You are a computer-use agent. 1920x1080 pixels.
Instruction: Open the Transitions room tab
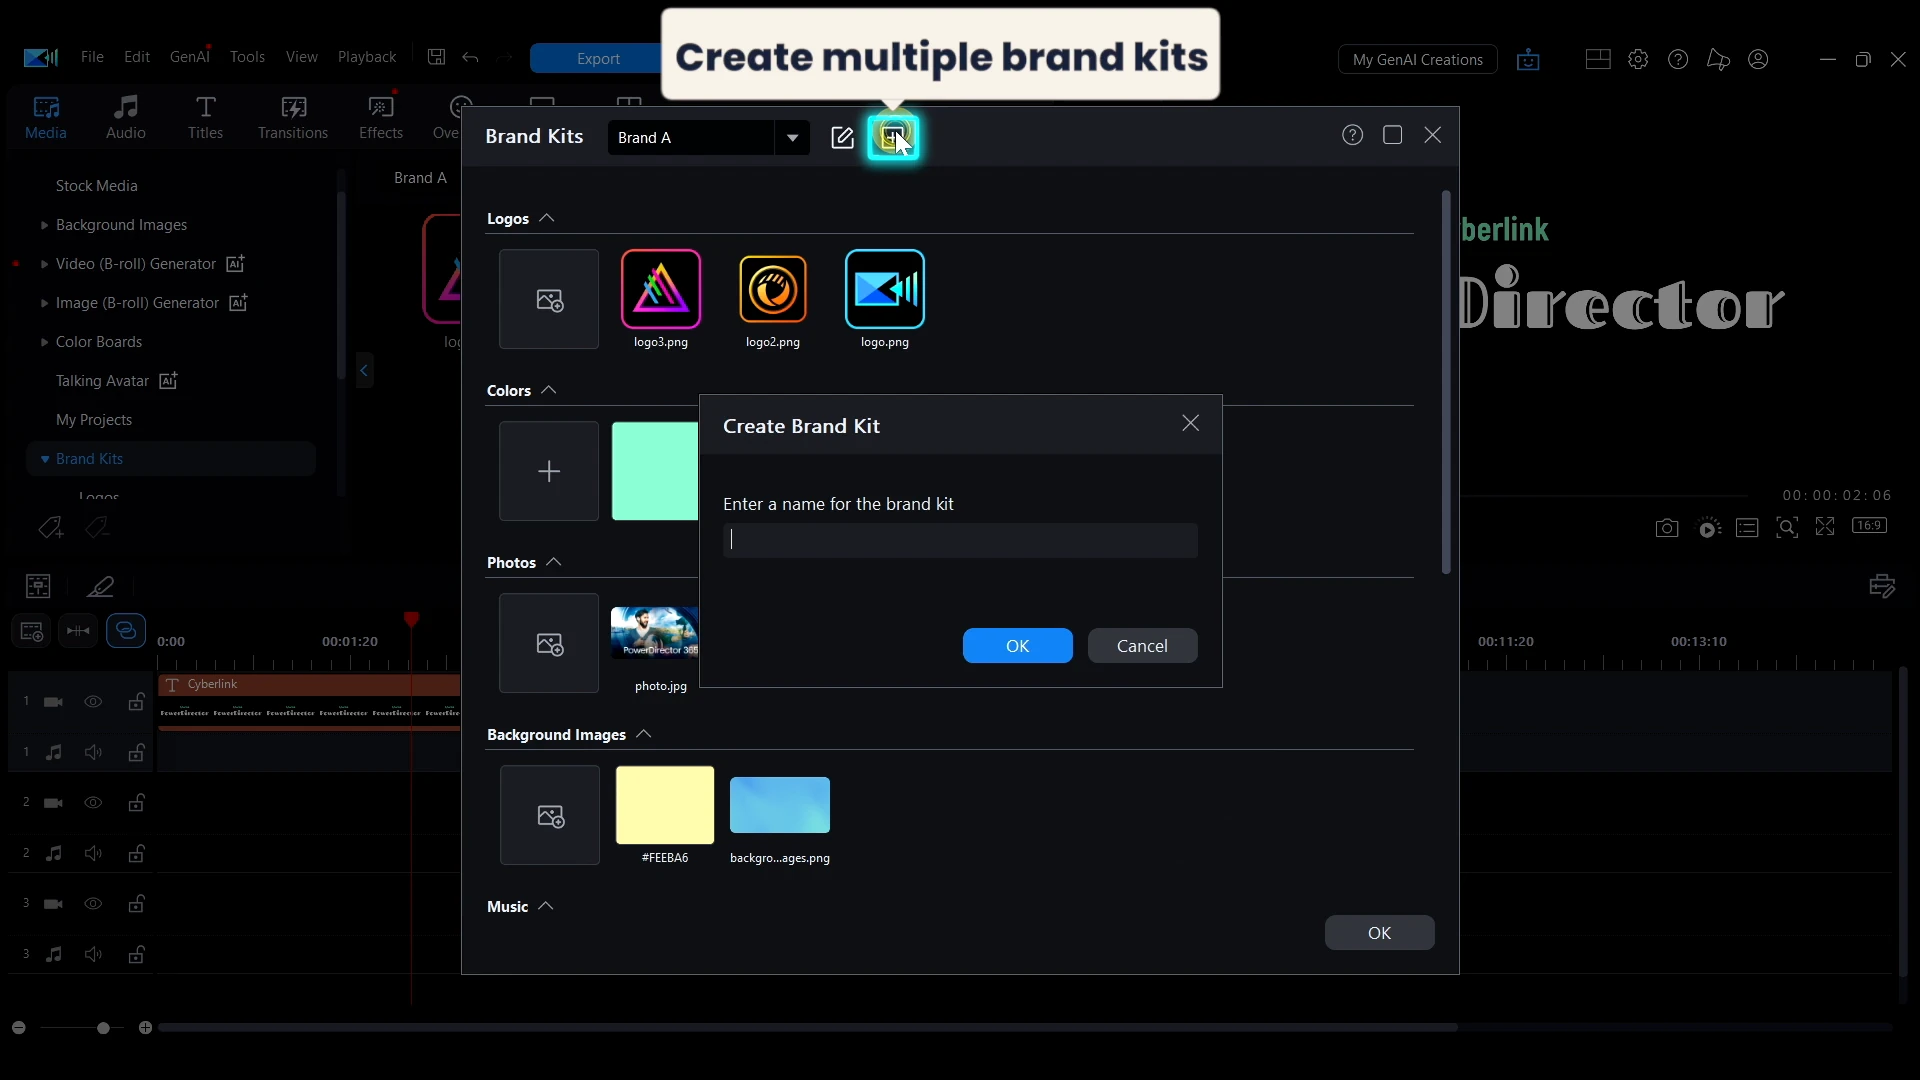[x=293, y=117]
